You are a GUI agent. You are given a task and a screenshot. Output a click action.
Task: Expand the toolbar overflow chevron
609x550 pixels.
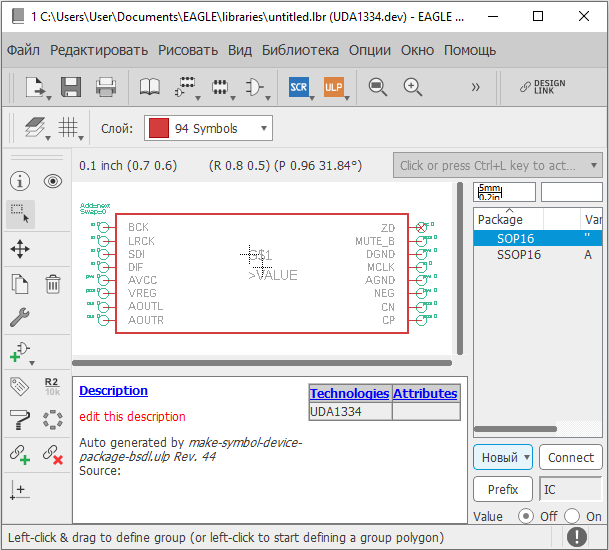(x=476, y=87)
